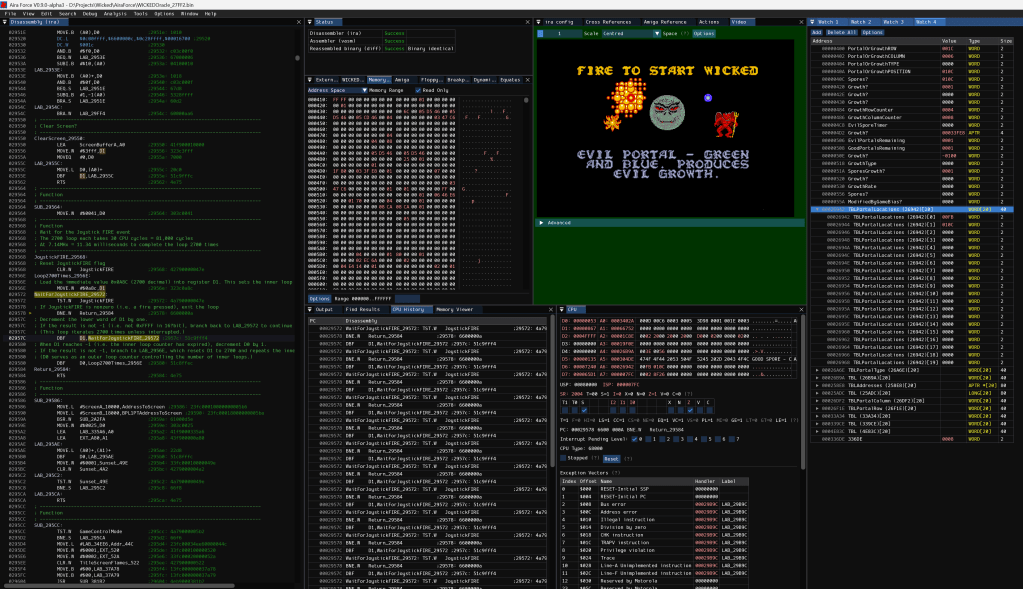Screen dimensions: 1023x589
Task: Close the CPU panel with its X
Action: click(801, 309)
